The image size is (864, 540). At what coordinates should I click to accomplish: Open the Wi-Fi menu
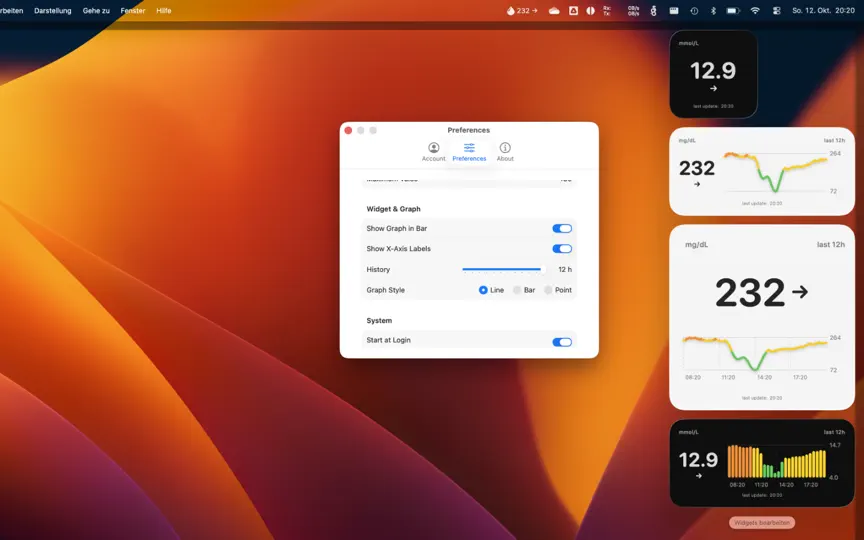pyautogui.click(x=755, y=10)
